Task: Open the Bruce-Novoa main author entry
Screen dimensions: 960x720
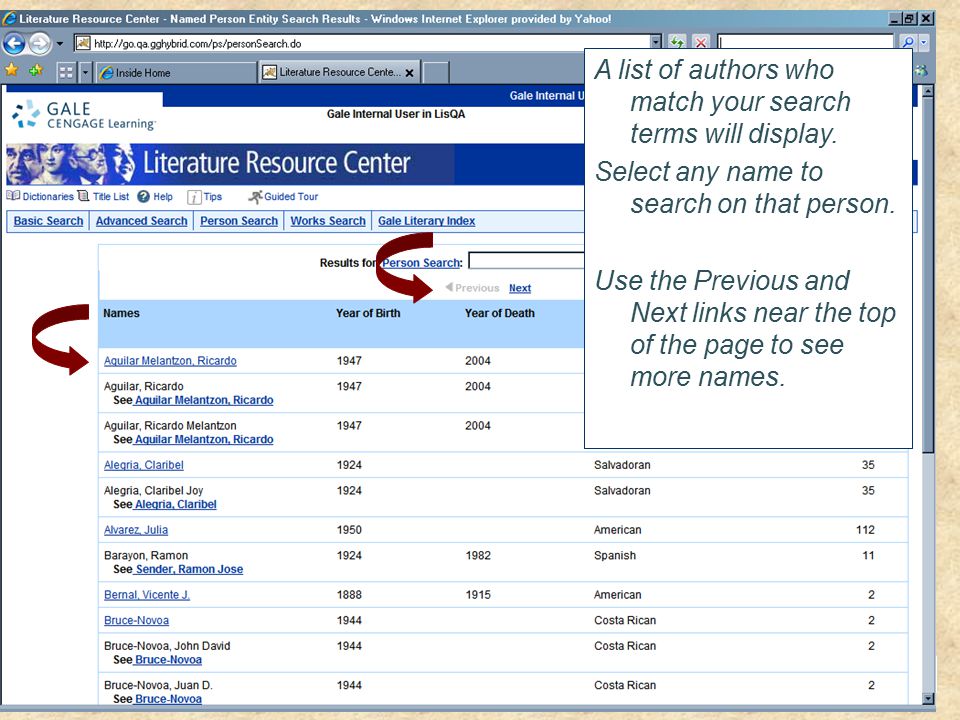Action: click(x=137, y=620)
